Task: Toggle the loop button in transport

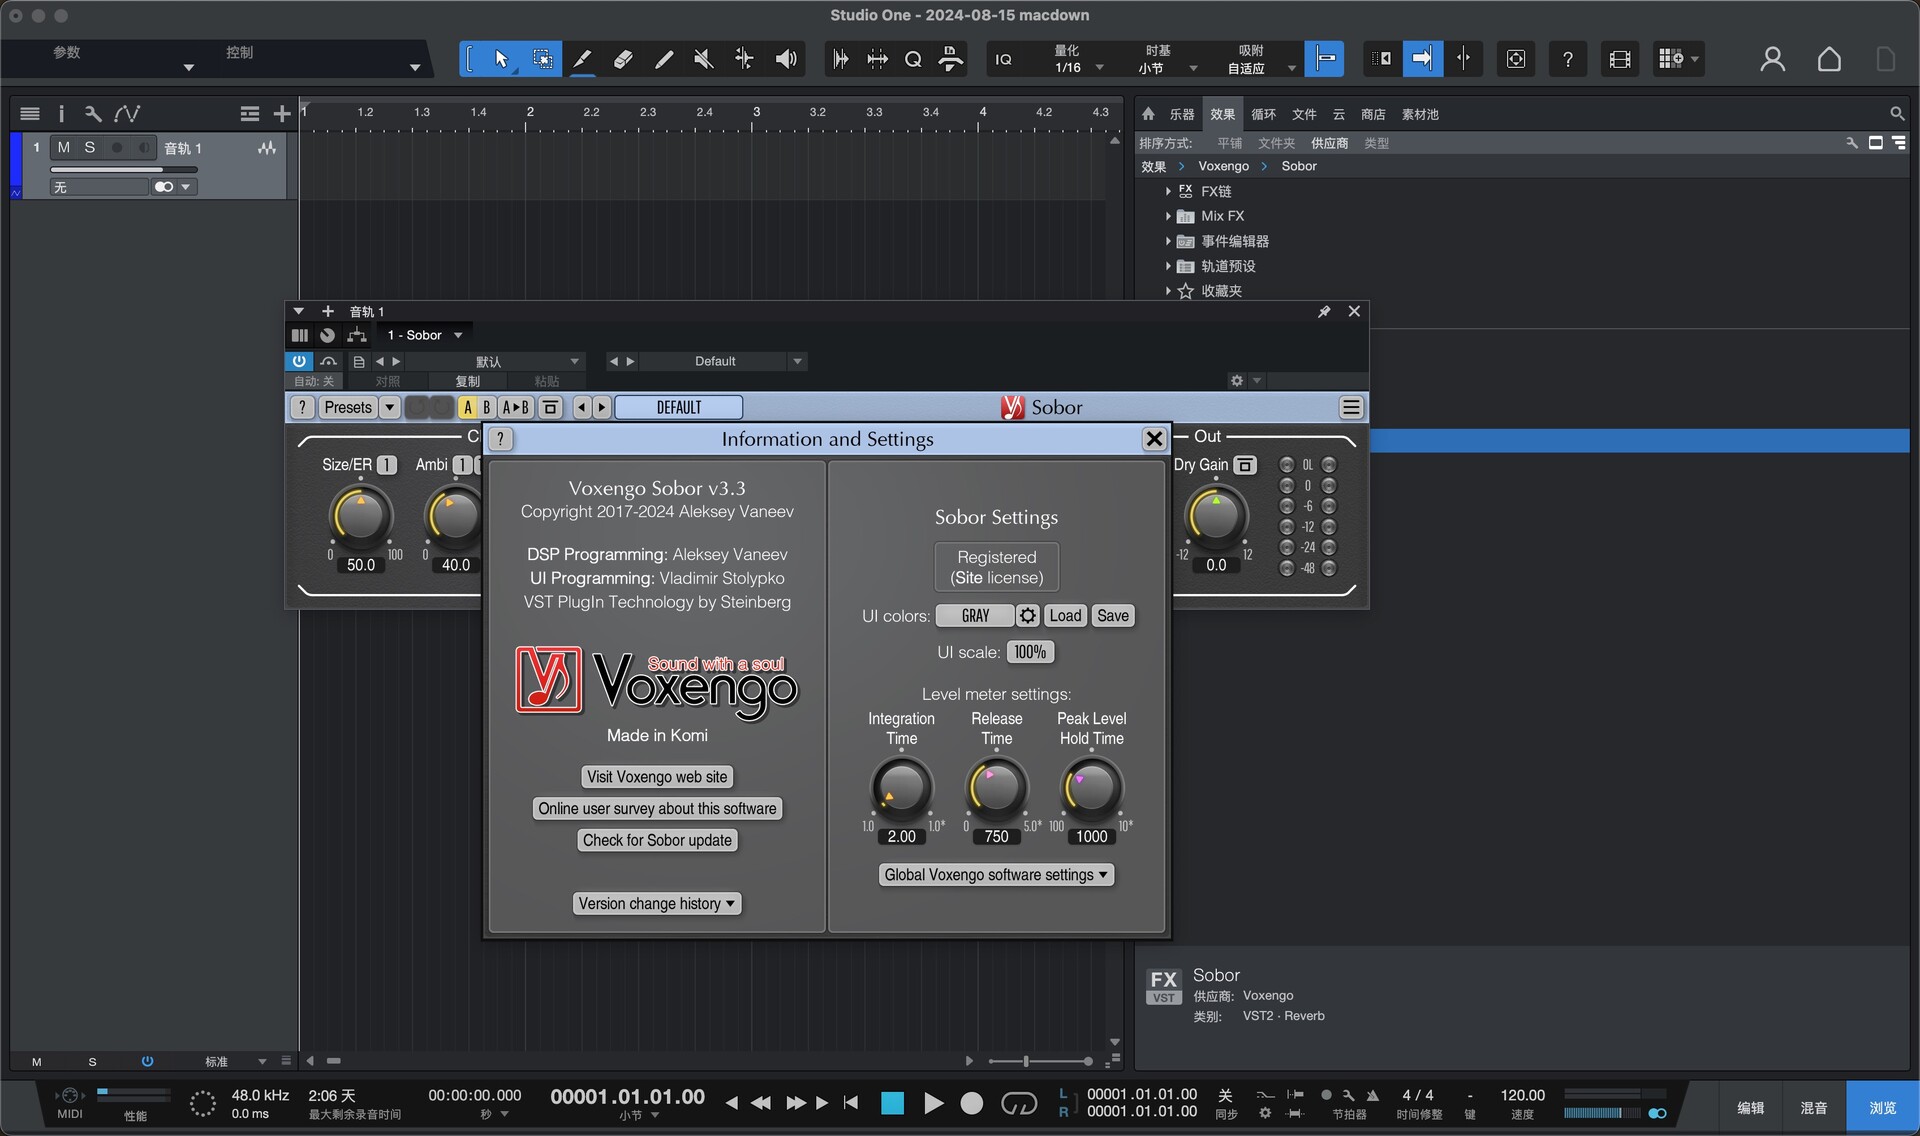Action: 1019,1103
